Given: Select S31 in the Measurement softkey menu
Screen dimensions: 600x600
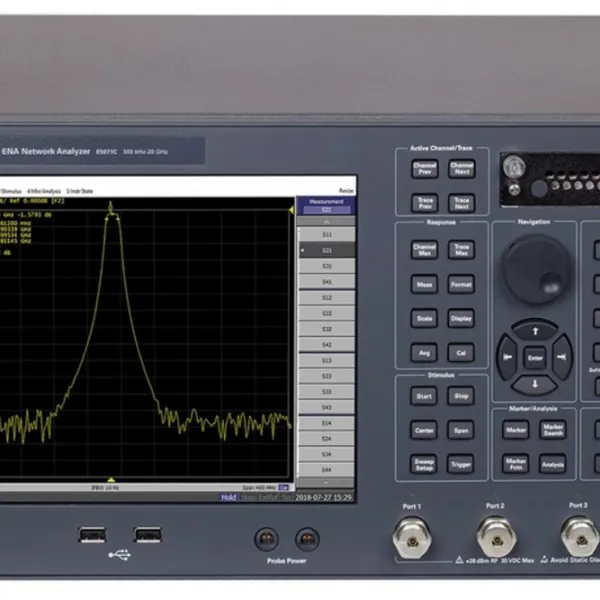Looking at the screenshot, I should (326, 266).
